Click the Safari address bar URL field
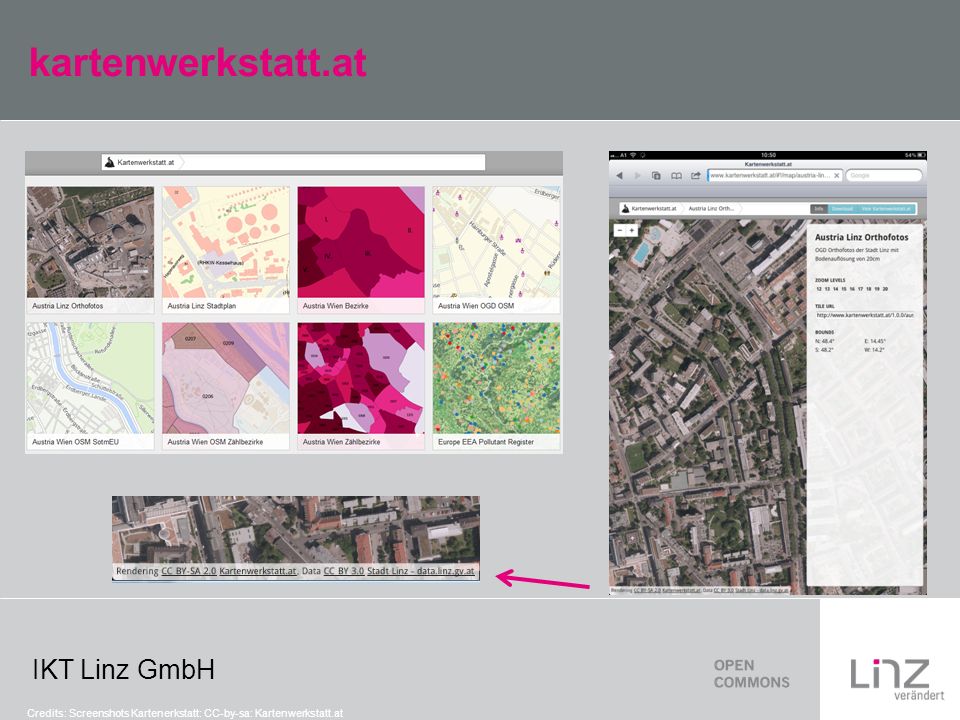The height and width of the screenshot is (720, 960). (x=775, y=176)
